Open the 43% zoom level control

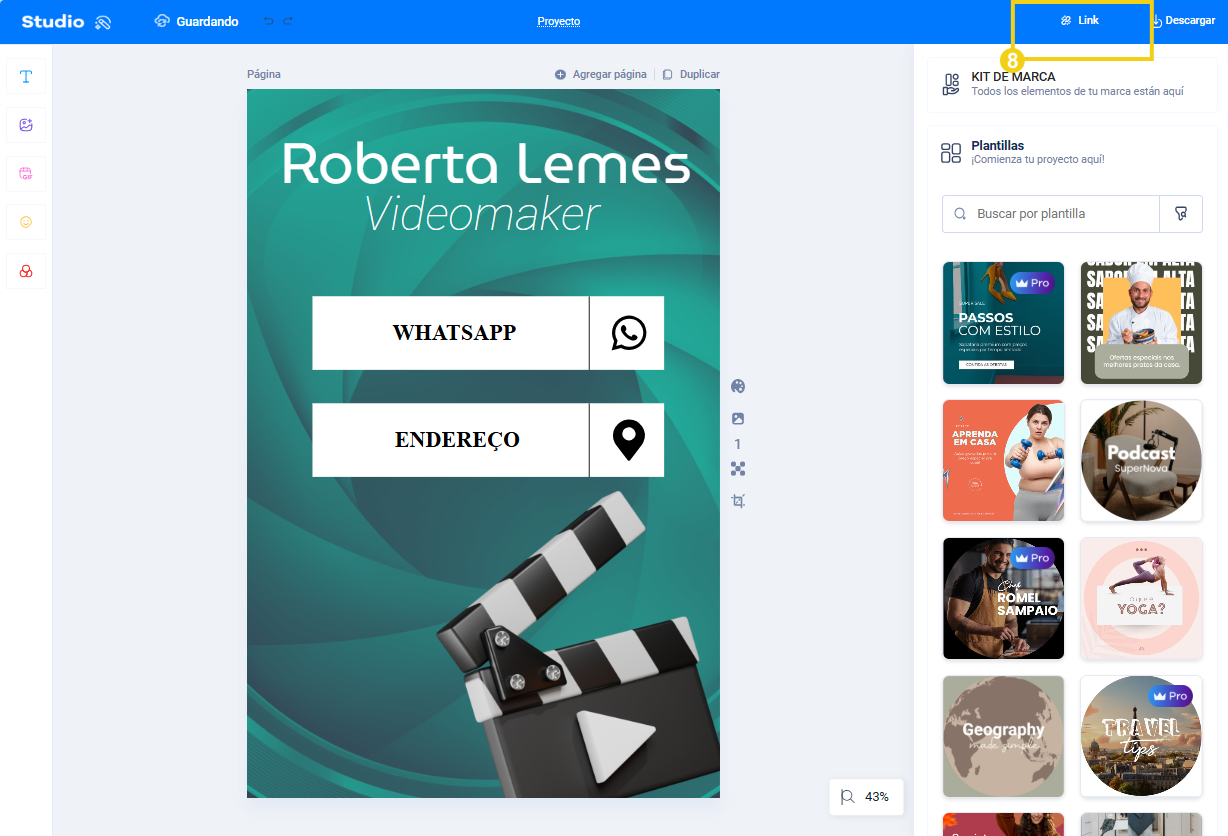point(866,797)
